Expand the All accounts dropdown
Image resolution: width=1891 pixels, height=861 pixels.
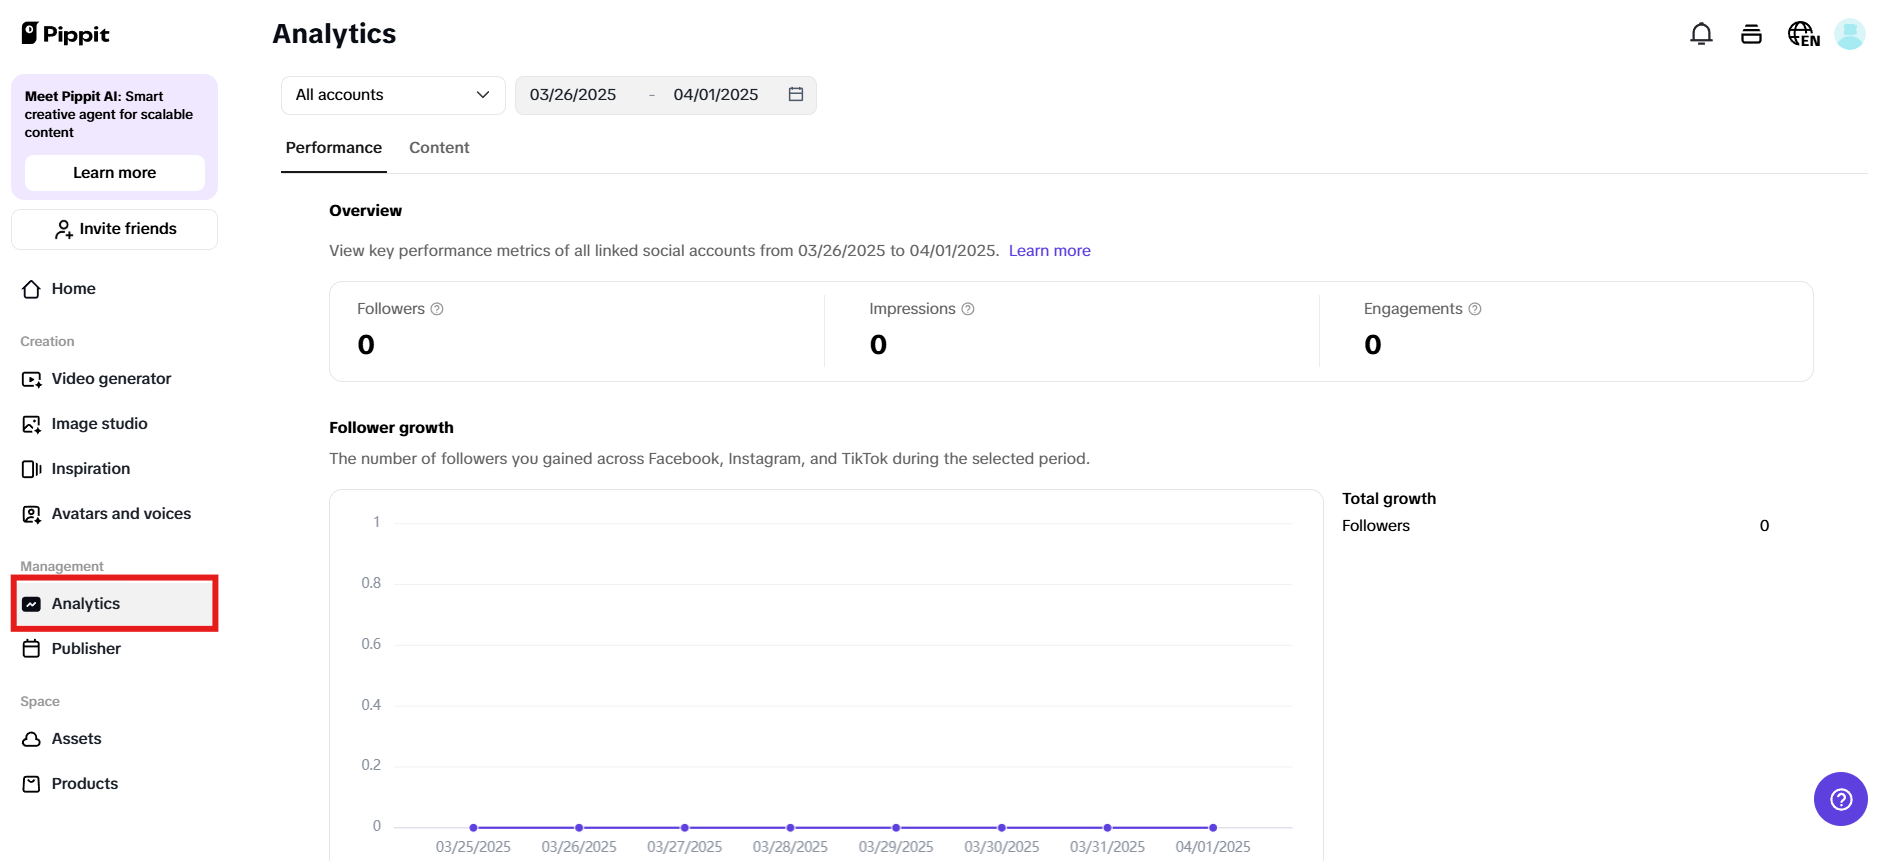click(393, 95)
